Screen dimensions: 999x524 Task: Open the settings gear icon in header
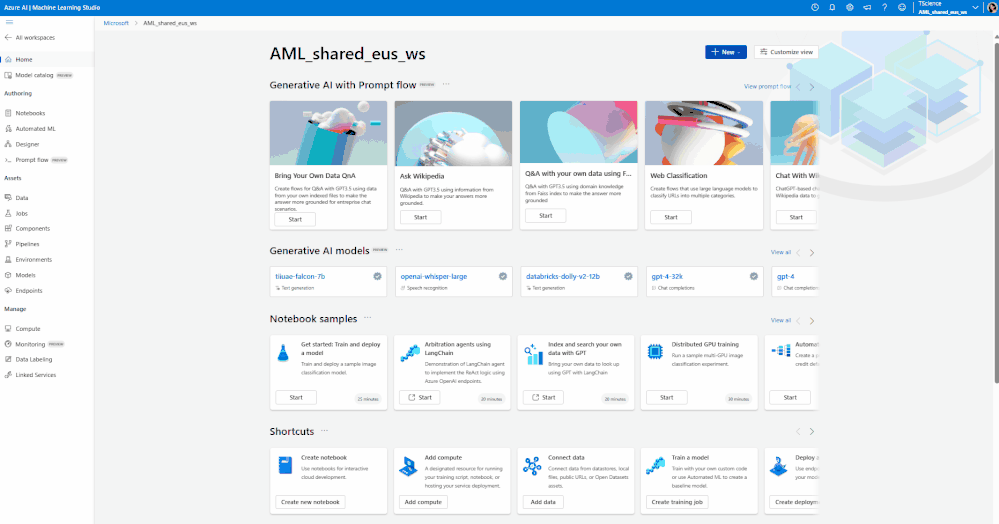(x=850, y=8)
